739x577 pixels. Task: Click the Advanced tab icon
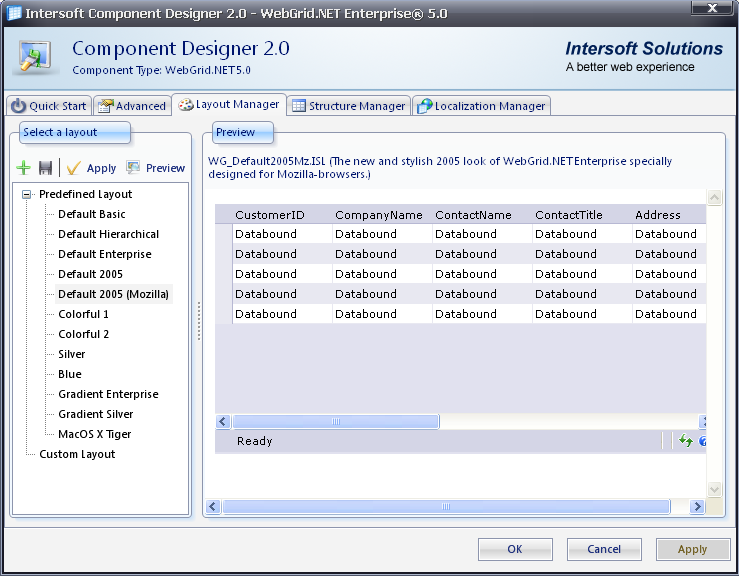106,106
